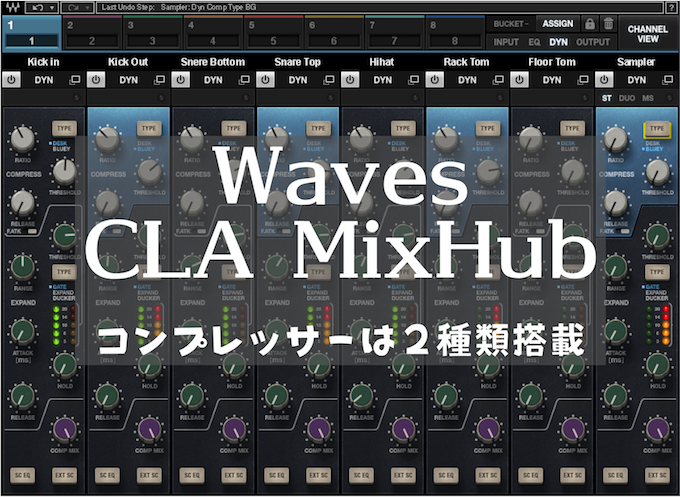Switch to the INPUT section tab
The width and height of the screenshot is (680, 497).
[x=506, y=42]
